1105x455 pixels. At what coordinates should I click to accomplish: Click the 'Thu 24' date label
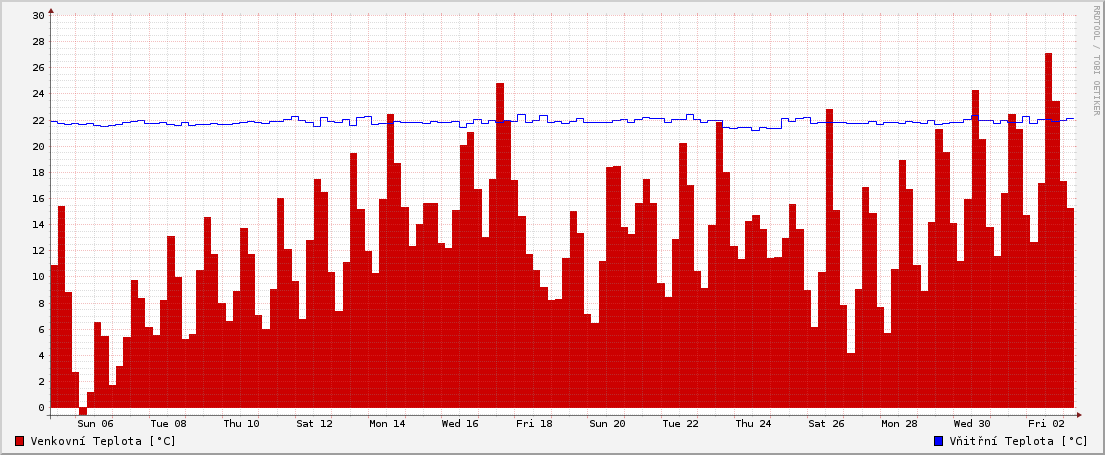coord(753,424)
